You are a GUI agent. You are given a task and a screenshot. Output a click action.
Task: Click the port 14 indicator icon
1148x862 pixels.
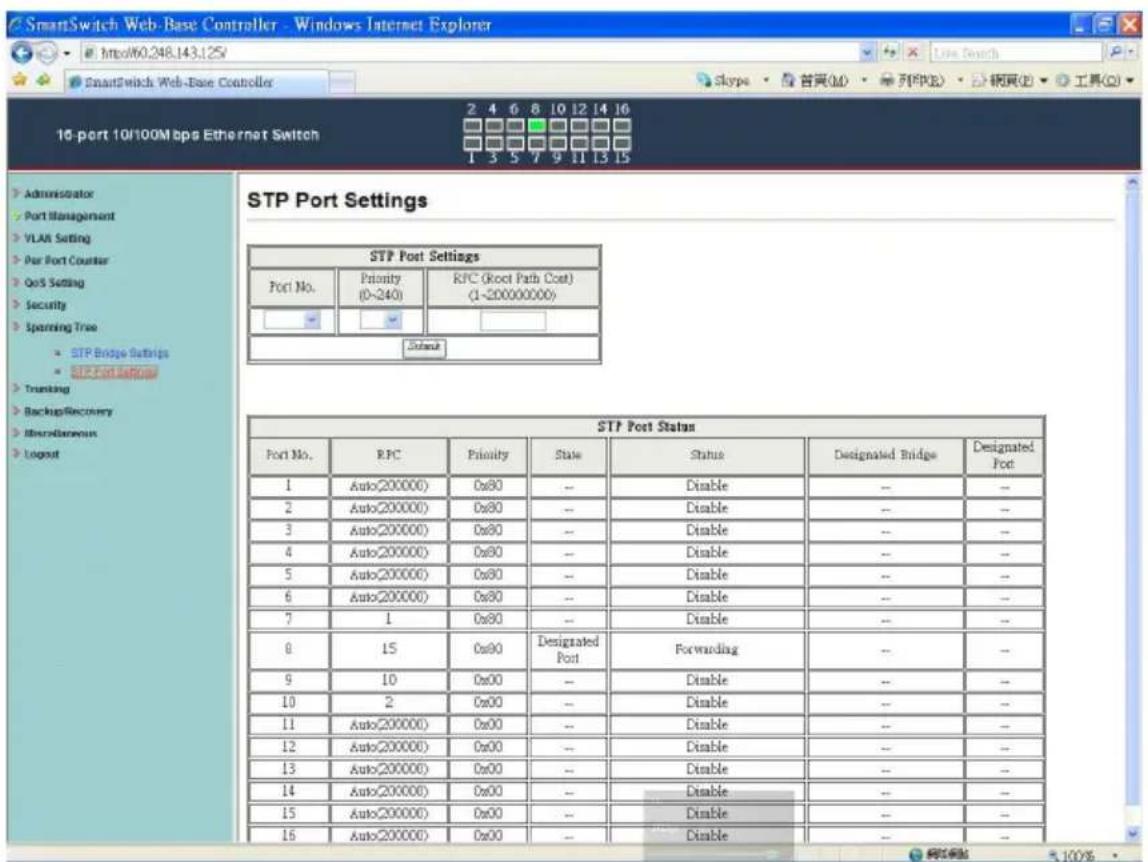pos(600,125)
